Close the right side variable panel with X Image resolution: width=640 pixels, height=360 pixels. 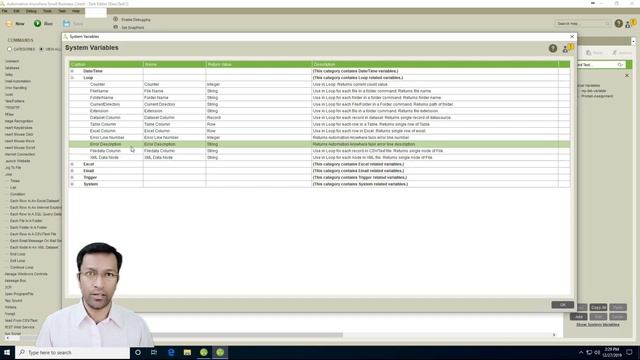(x=627, y=76)
